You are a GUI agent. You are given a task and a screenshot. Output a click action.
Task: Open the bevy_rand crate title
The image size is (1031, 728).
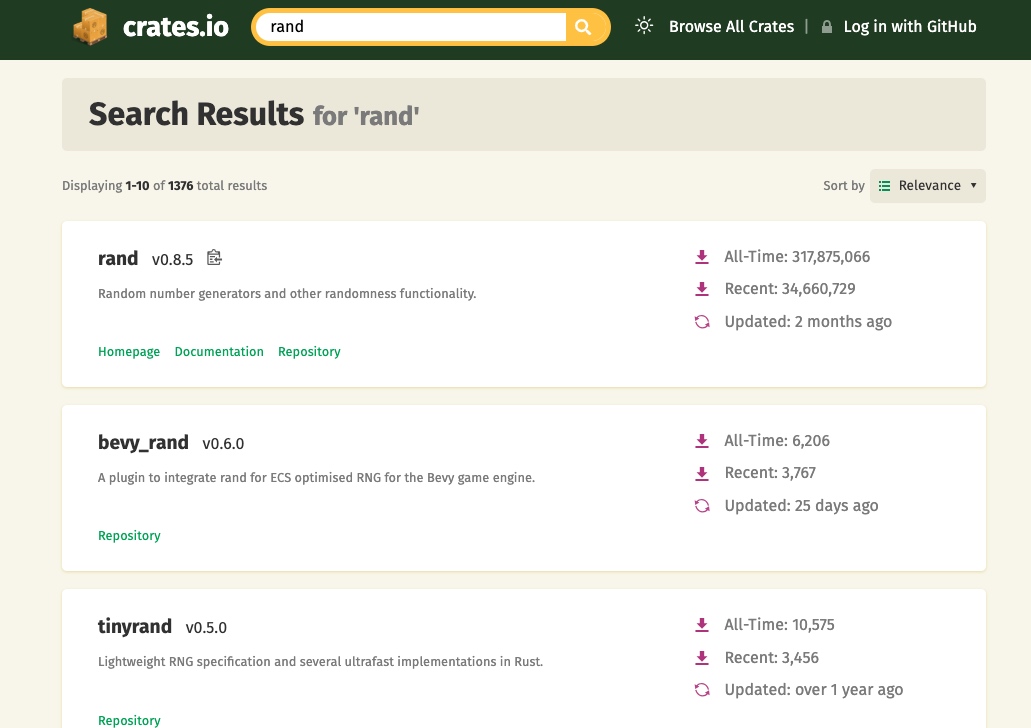(x=143, y=443)
